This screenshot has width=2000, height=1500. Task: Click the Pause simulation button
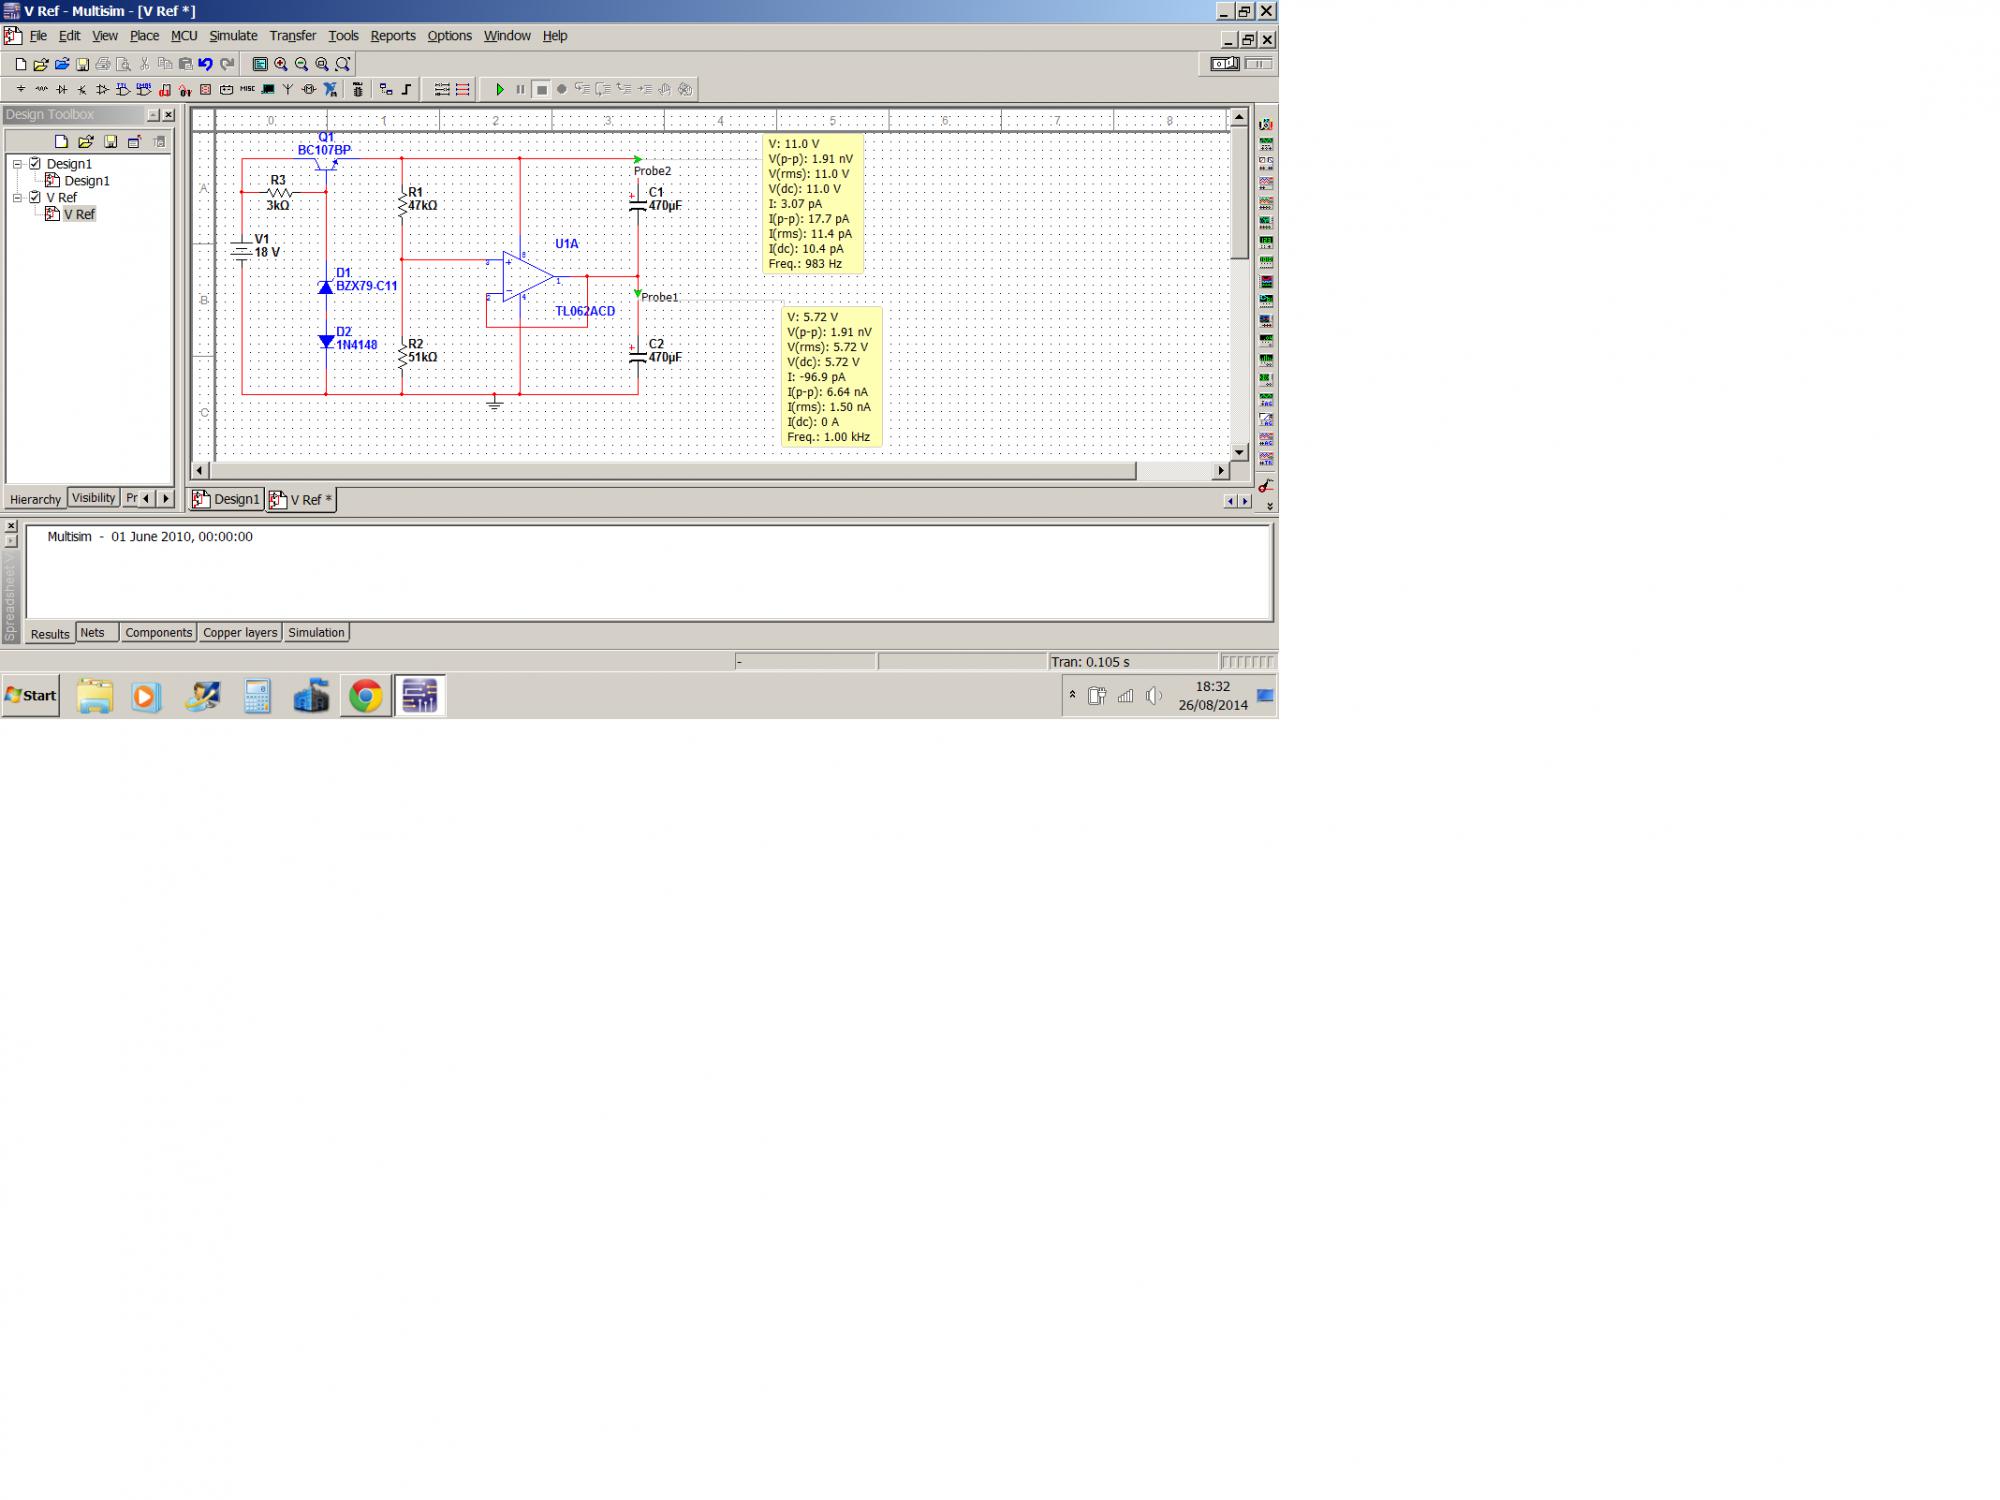[x=520, y=90]
